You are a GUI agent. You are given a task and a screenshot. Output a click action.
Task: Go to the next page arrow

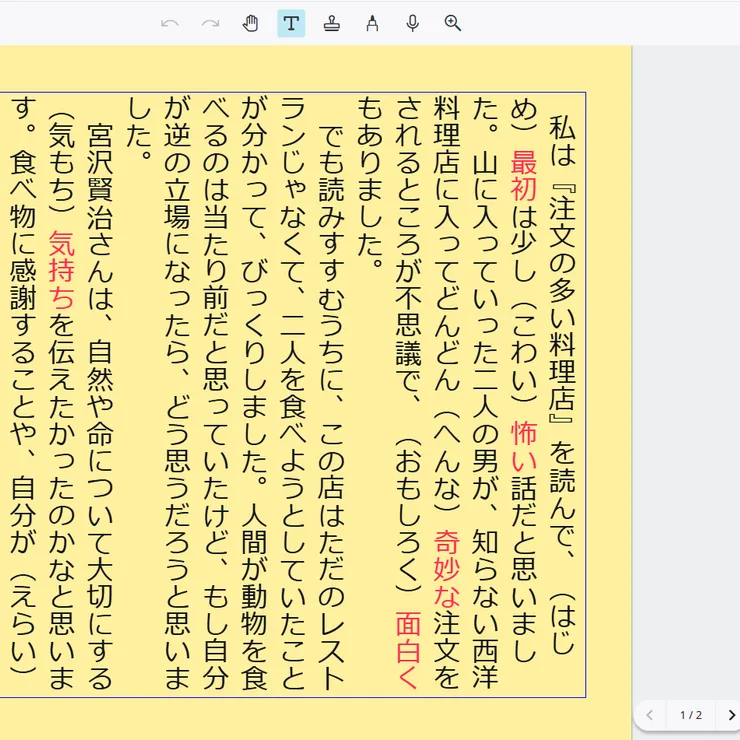731,715
